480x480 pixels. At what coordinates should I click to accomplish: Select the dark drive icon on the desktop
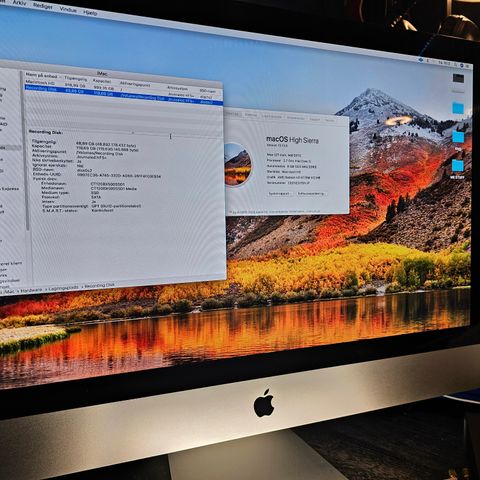458,79
